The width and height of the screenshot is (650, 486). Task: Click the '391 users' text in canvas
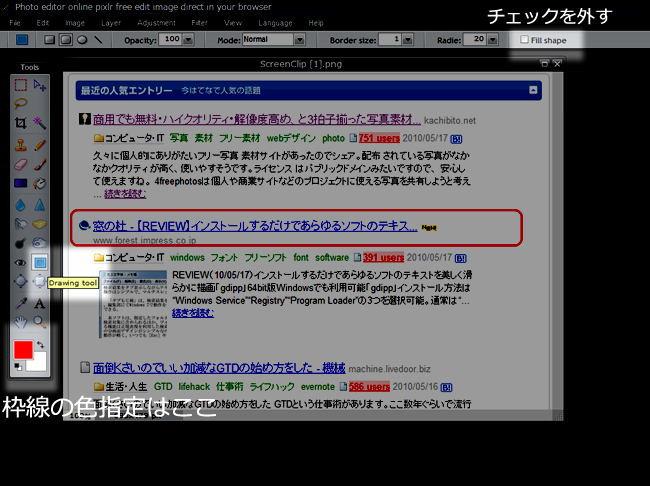(x=383, y=258)
